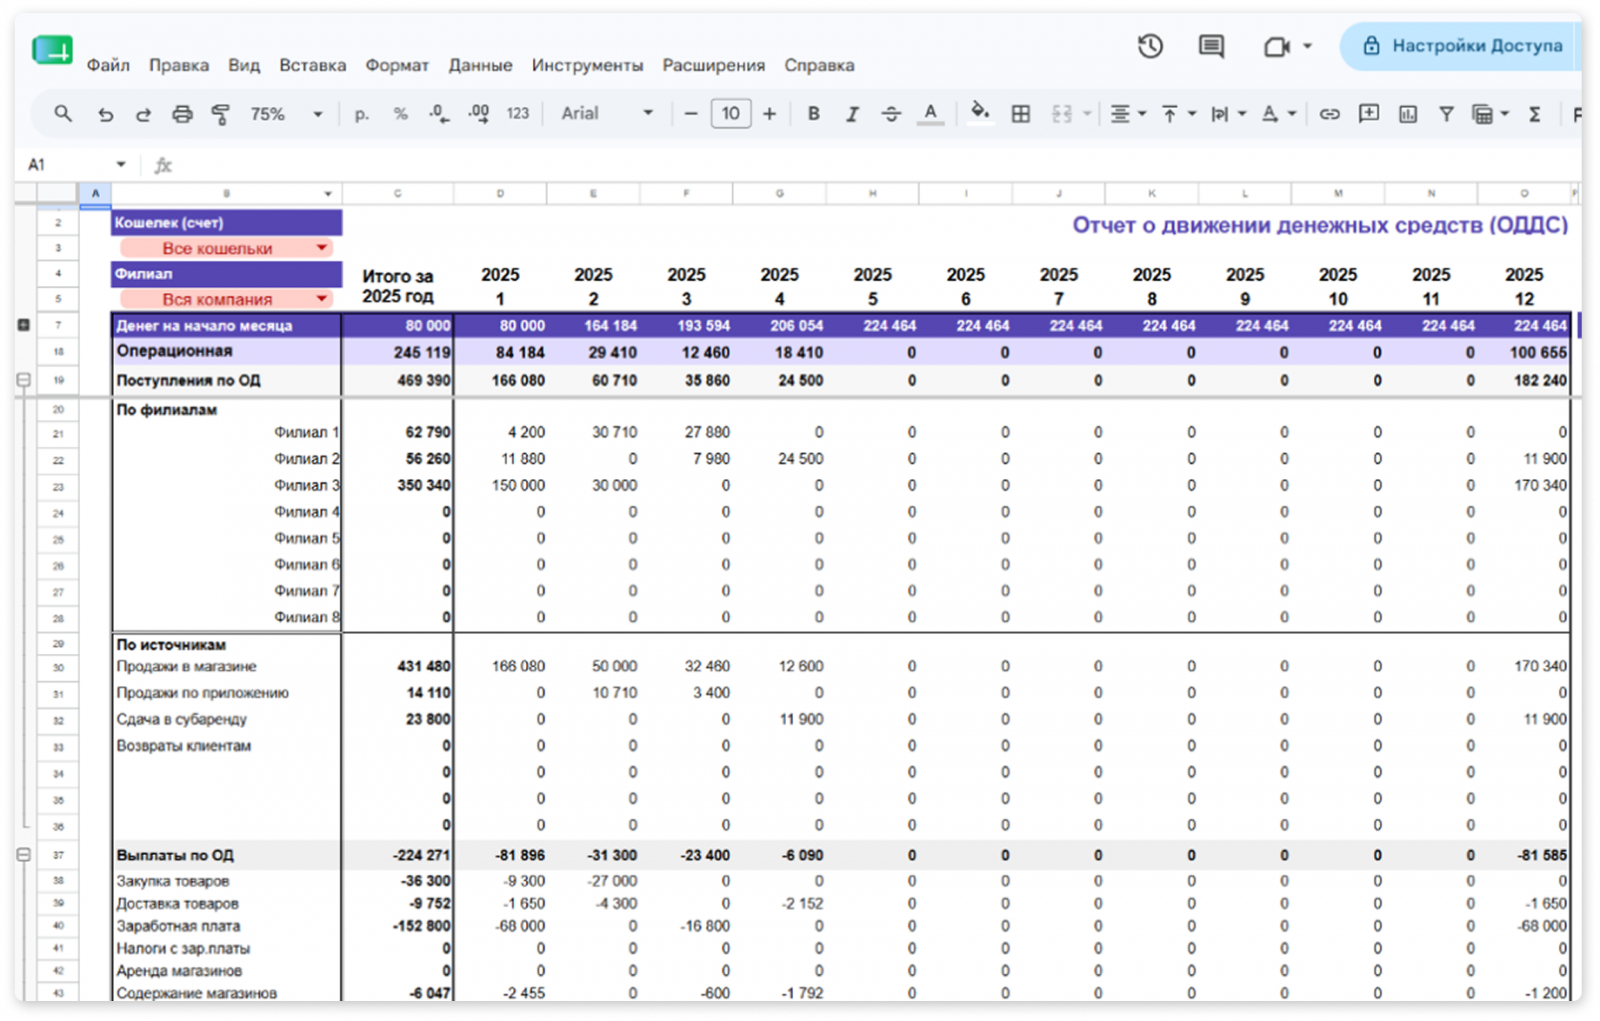Open the fill color bucket tool

tap(980, 112)
